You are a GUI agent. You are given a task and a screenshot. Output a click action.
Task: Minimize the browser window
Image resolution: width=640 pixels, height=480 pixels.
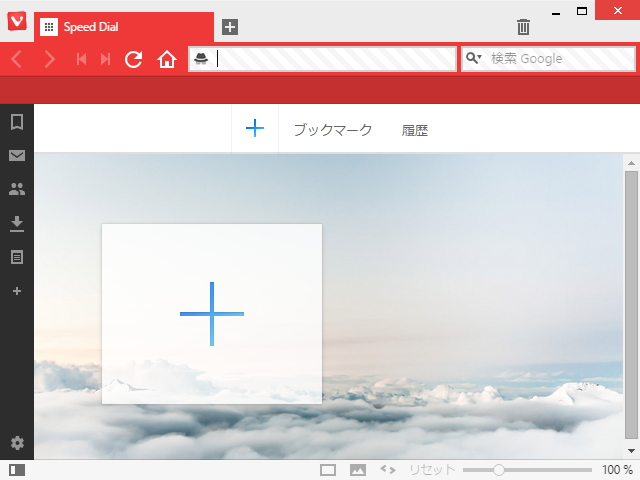coord(556,13)
